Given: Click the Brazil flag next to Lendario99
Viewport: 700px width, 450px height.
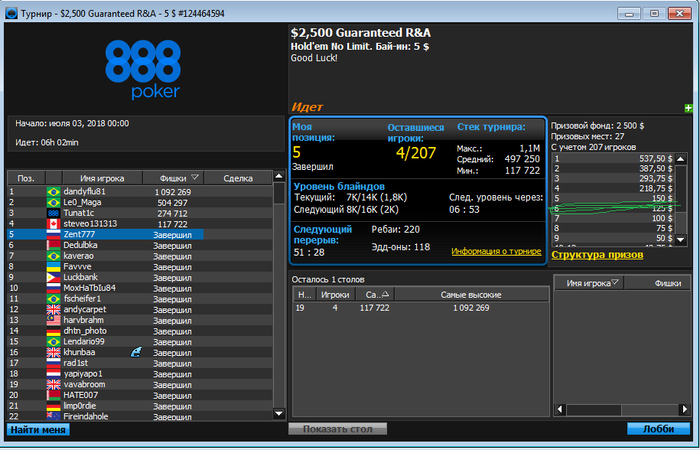Looking at the screenshot, I should pyautogui.click(x=54, y=342).
